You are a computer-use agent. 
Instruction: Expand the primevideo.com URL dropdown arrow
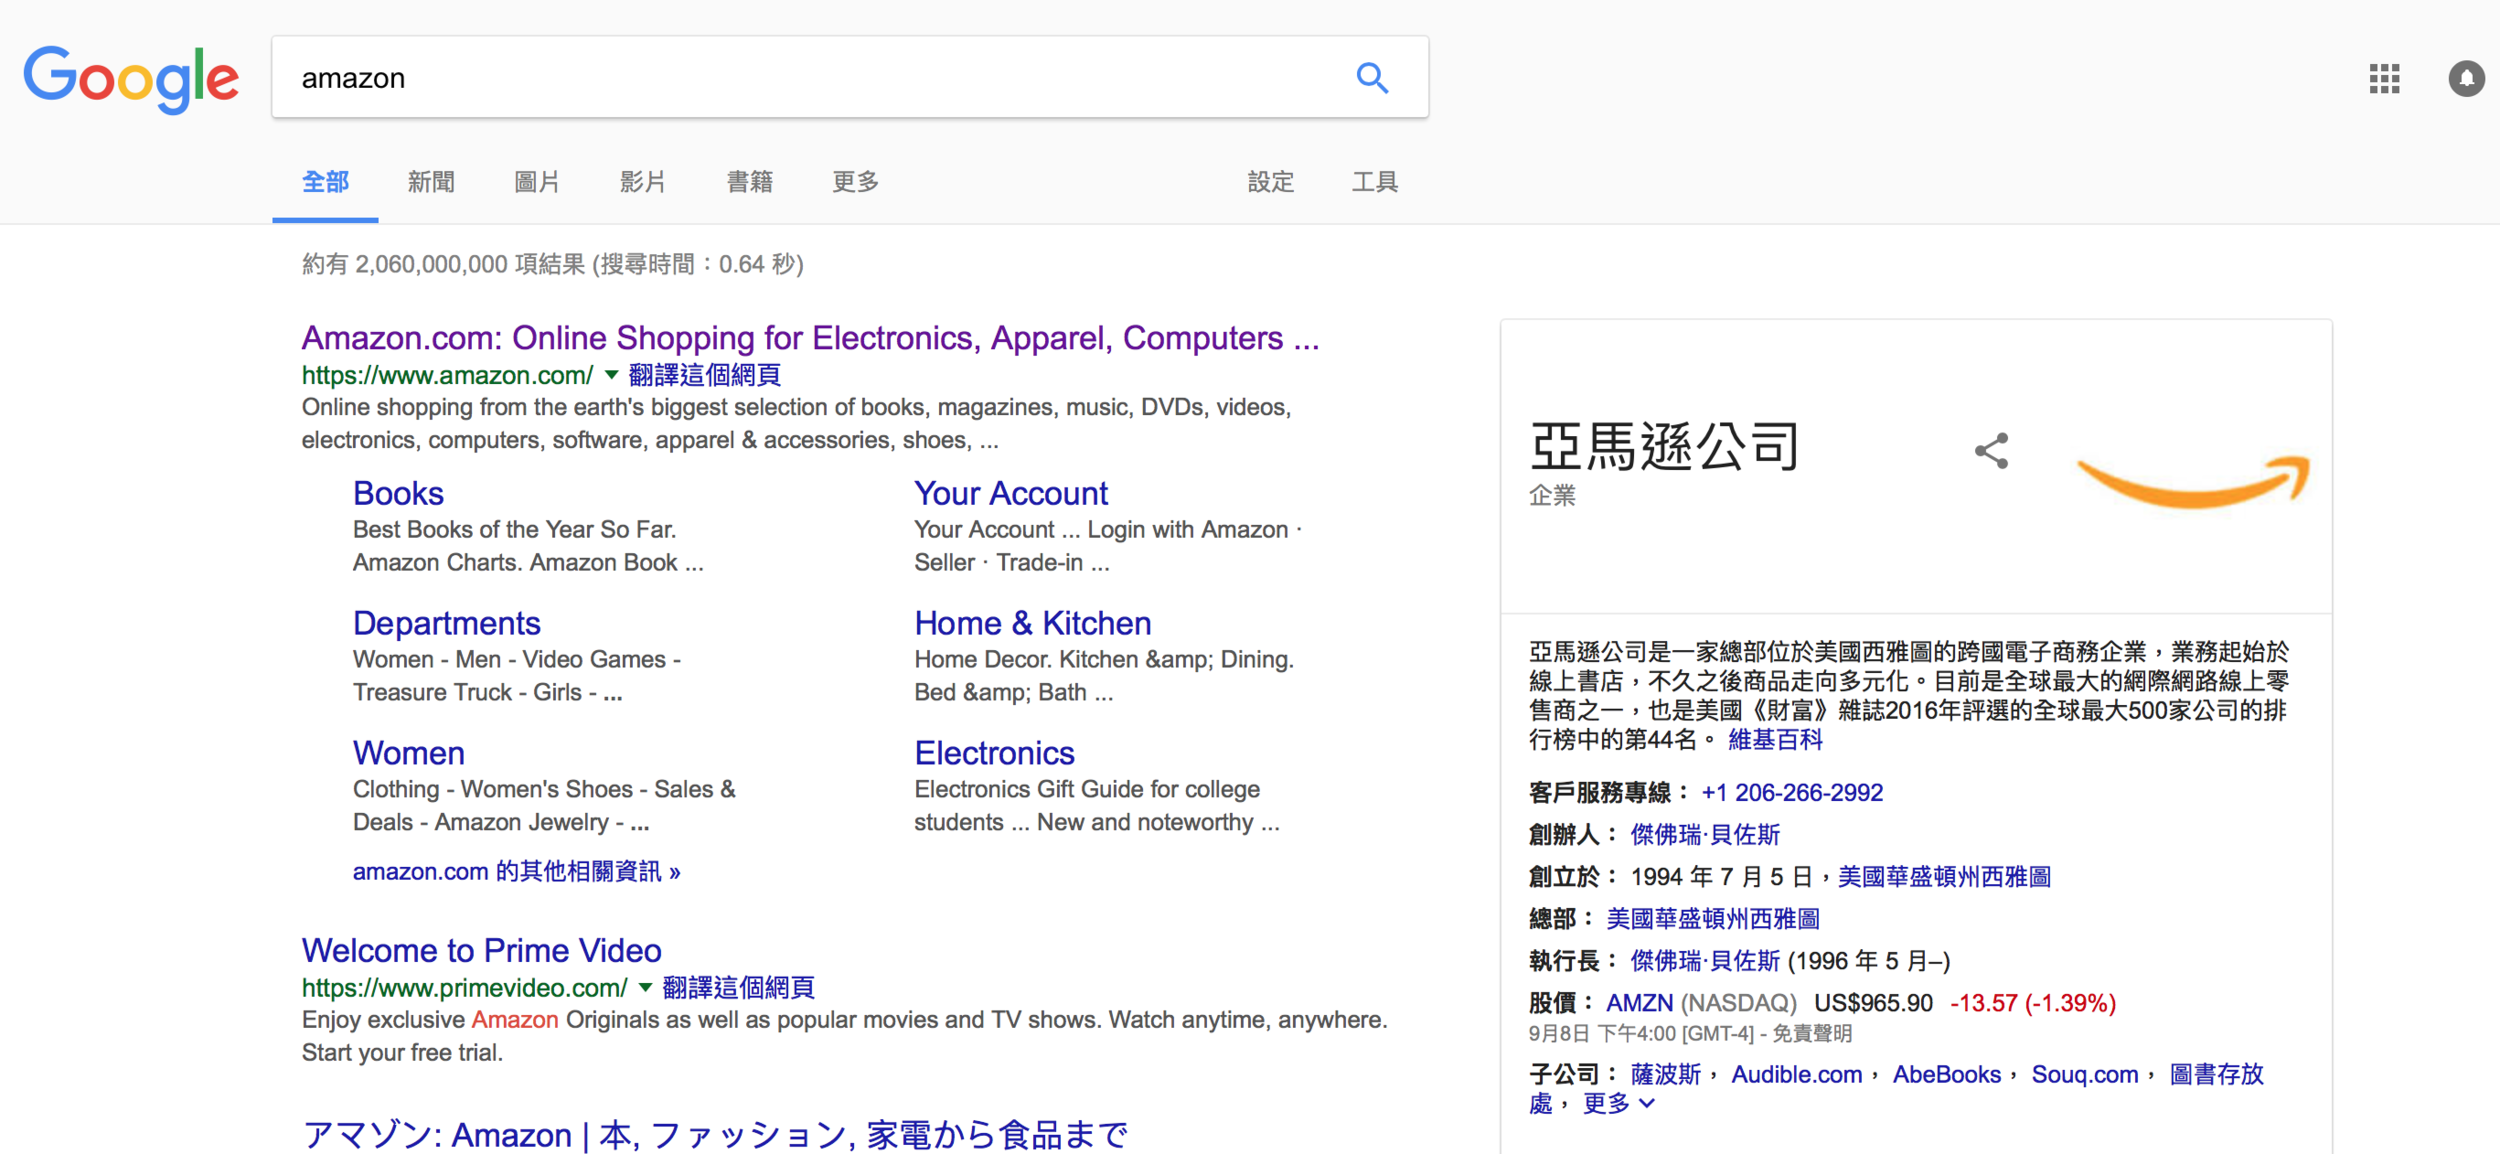[645, 988]
